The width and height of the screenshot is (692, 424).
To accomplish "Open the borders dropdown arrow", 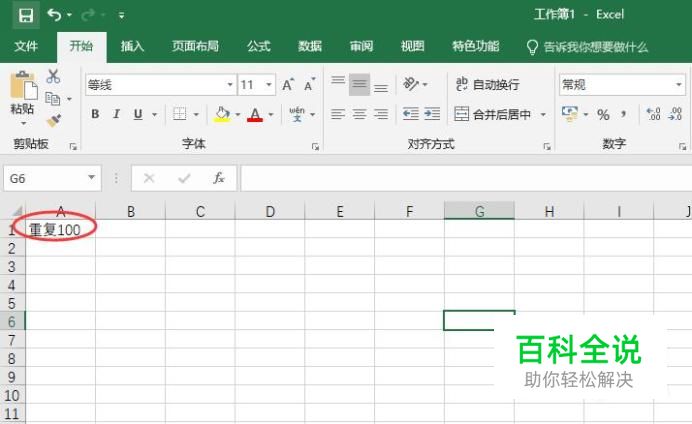I will (x=196, y=115).
